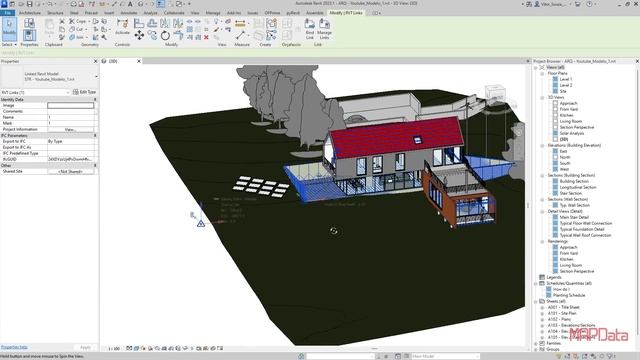Click the ViewCube in the 3D view
Screen dimensions: 640x360
click(495, 93)
